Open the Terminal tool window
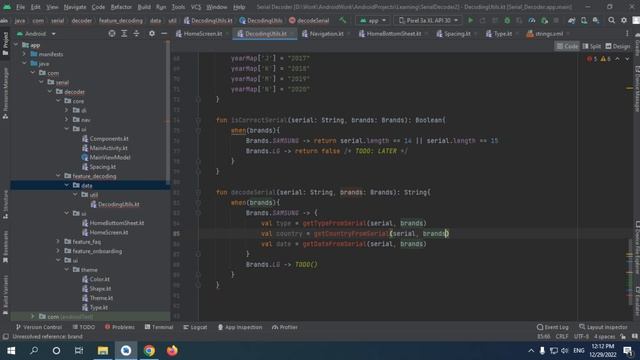 tap(159, 327)
